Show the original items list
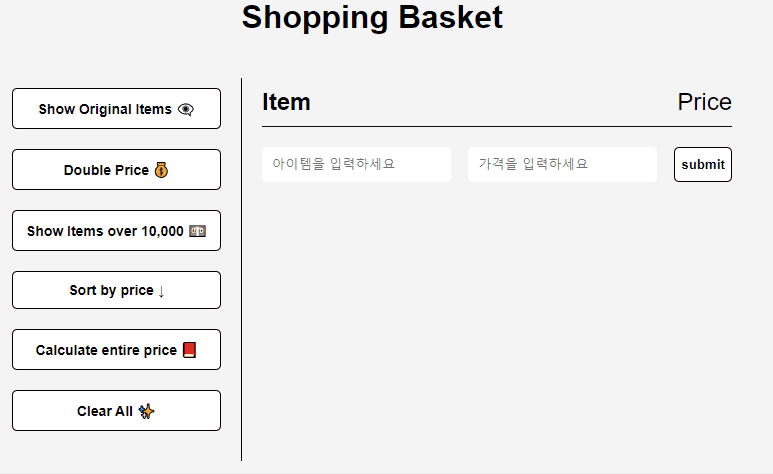 (116, 109)
